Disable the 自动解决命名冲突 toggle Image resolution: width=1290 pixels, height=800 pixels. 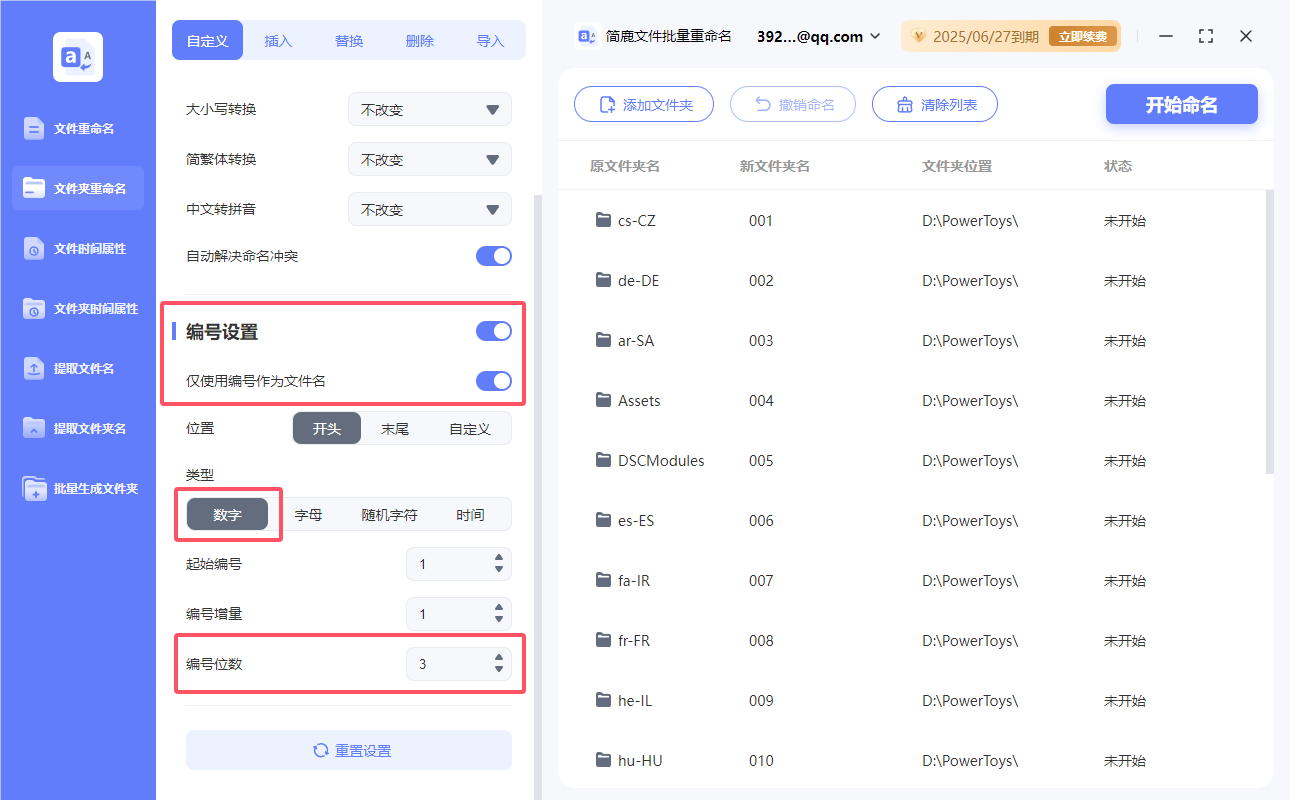(493, 255)
